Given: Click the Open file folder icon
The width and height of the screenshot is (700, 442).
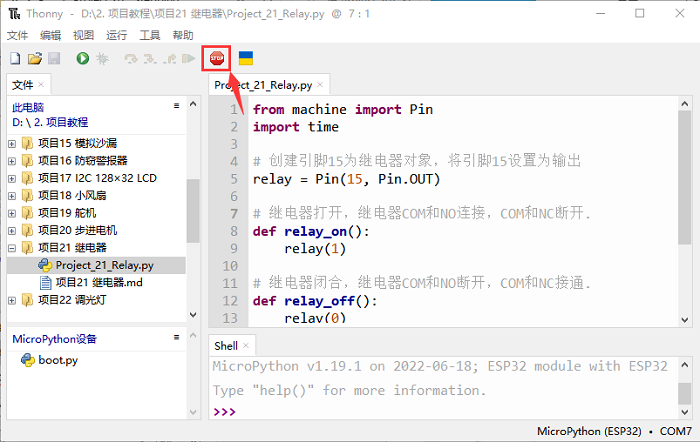Looking at the screenshot, I should coord(34,59).
